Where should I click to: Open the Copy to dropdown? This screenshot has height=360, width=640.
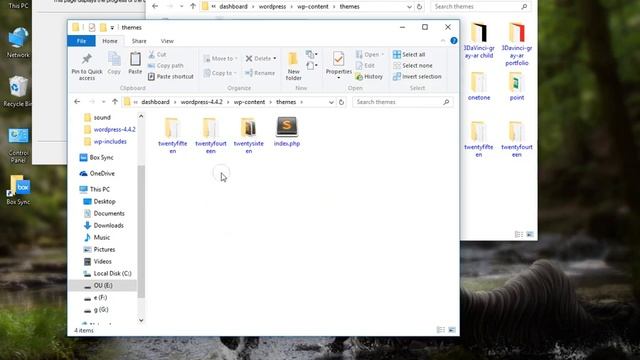pyautogui.click(x=220, y=73)
